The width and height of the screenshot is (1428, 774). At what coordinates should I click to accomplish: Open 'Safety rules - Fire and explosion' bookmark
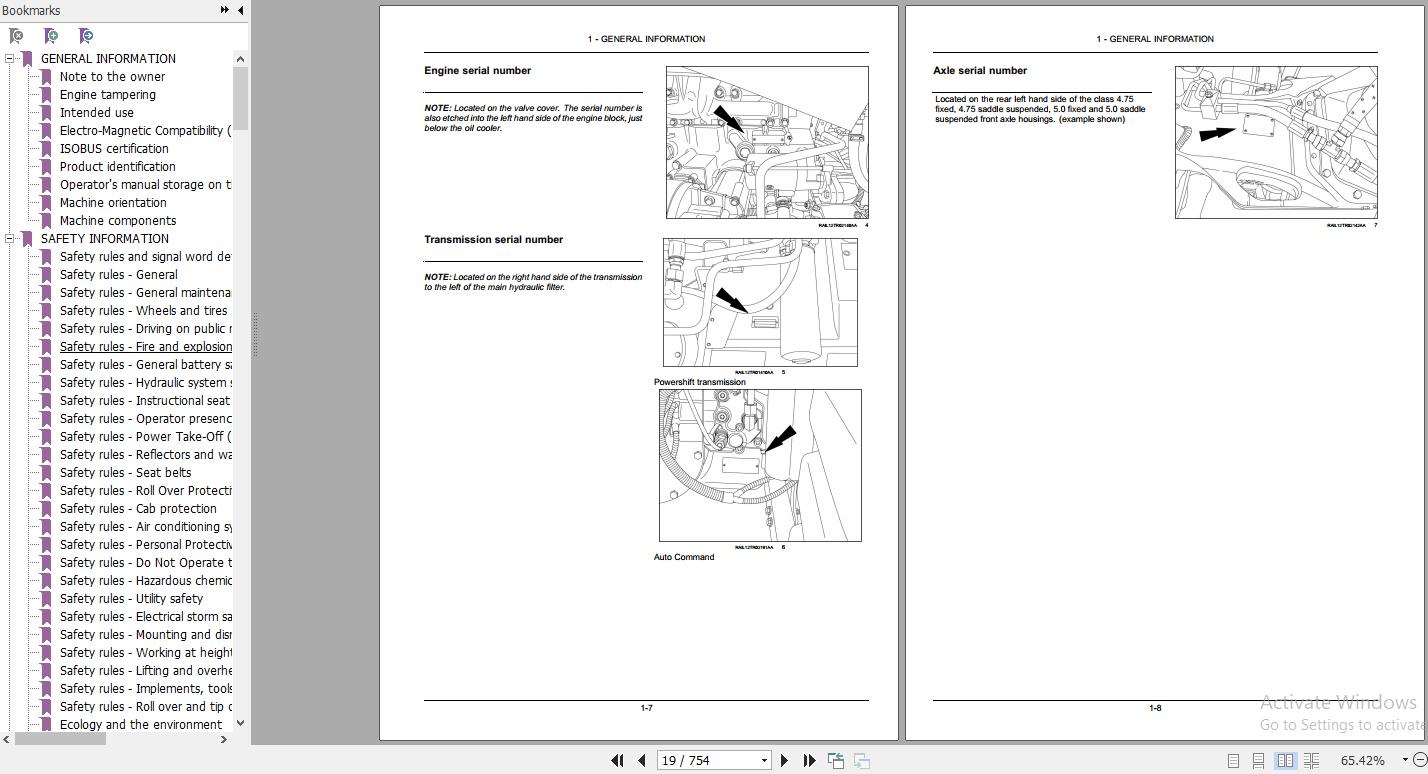click(x=146, y=347)
